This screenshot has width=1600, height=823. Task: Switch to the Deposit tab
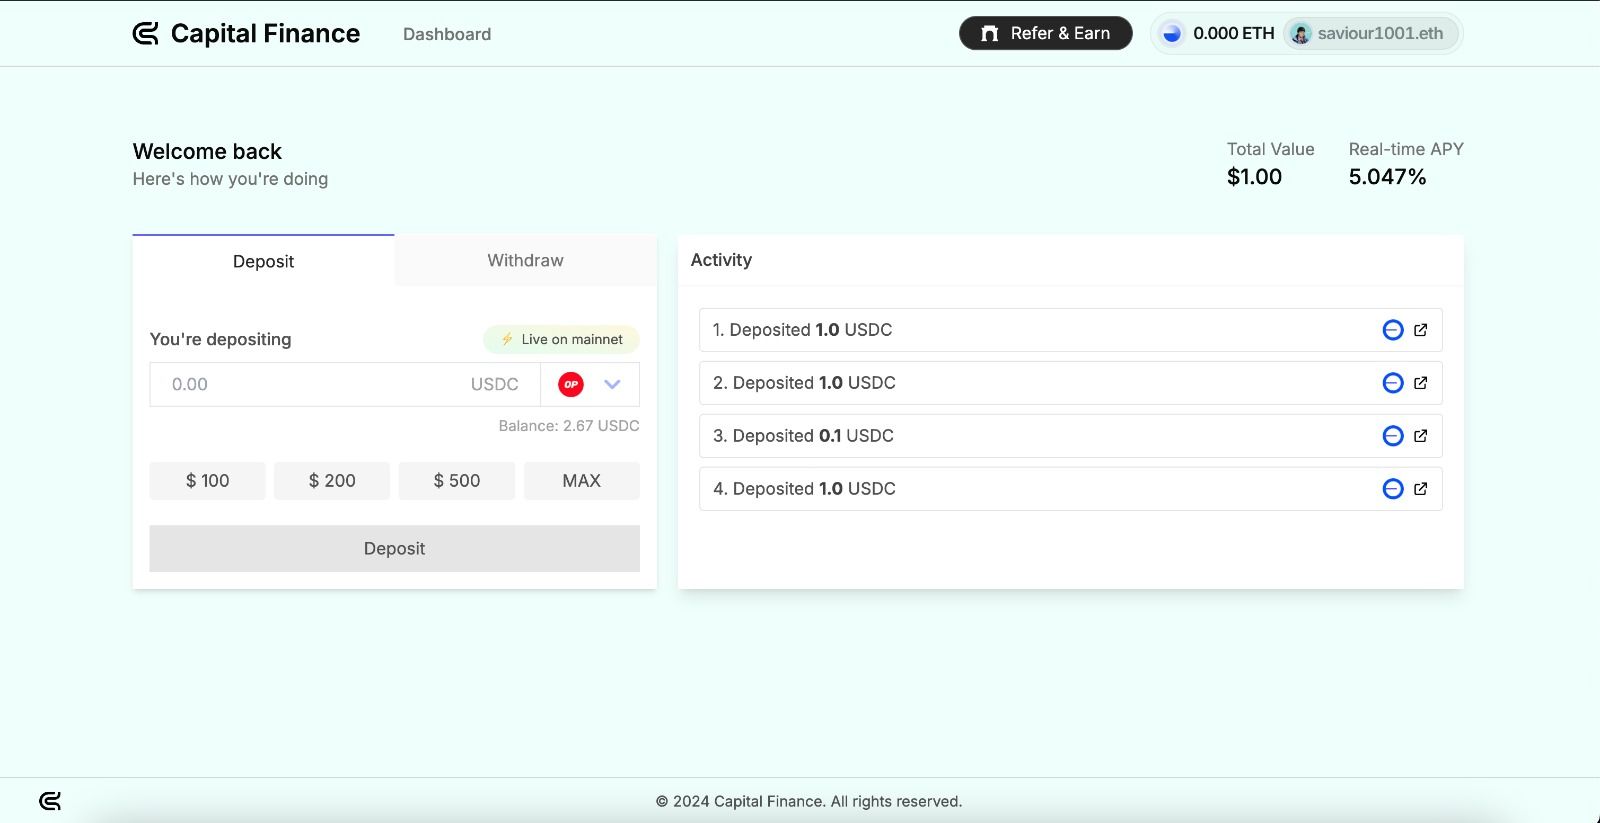pyautogui.click(x=264, y=261)
